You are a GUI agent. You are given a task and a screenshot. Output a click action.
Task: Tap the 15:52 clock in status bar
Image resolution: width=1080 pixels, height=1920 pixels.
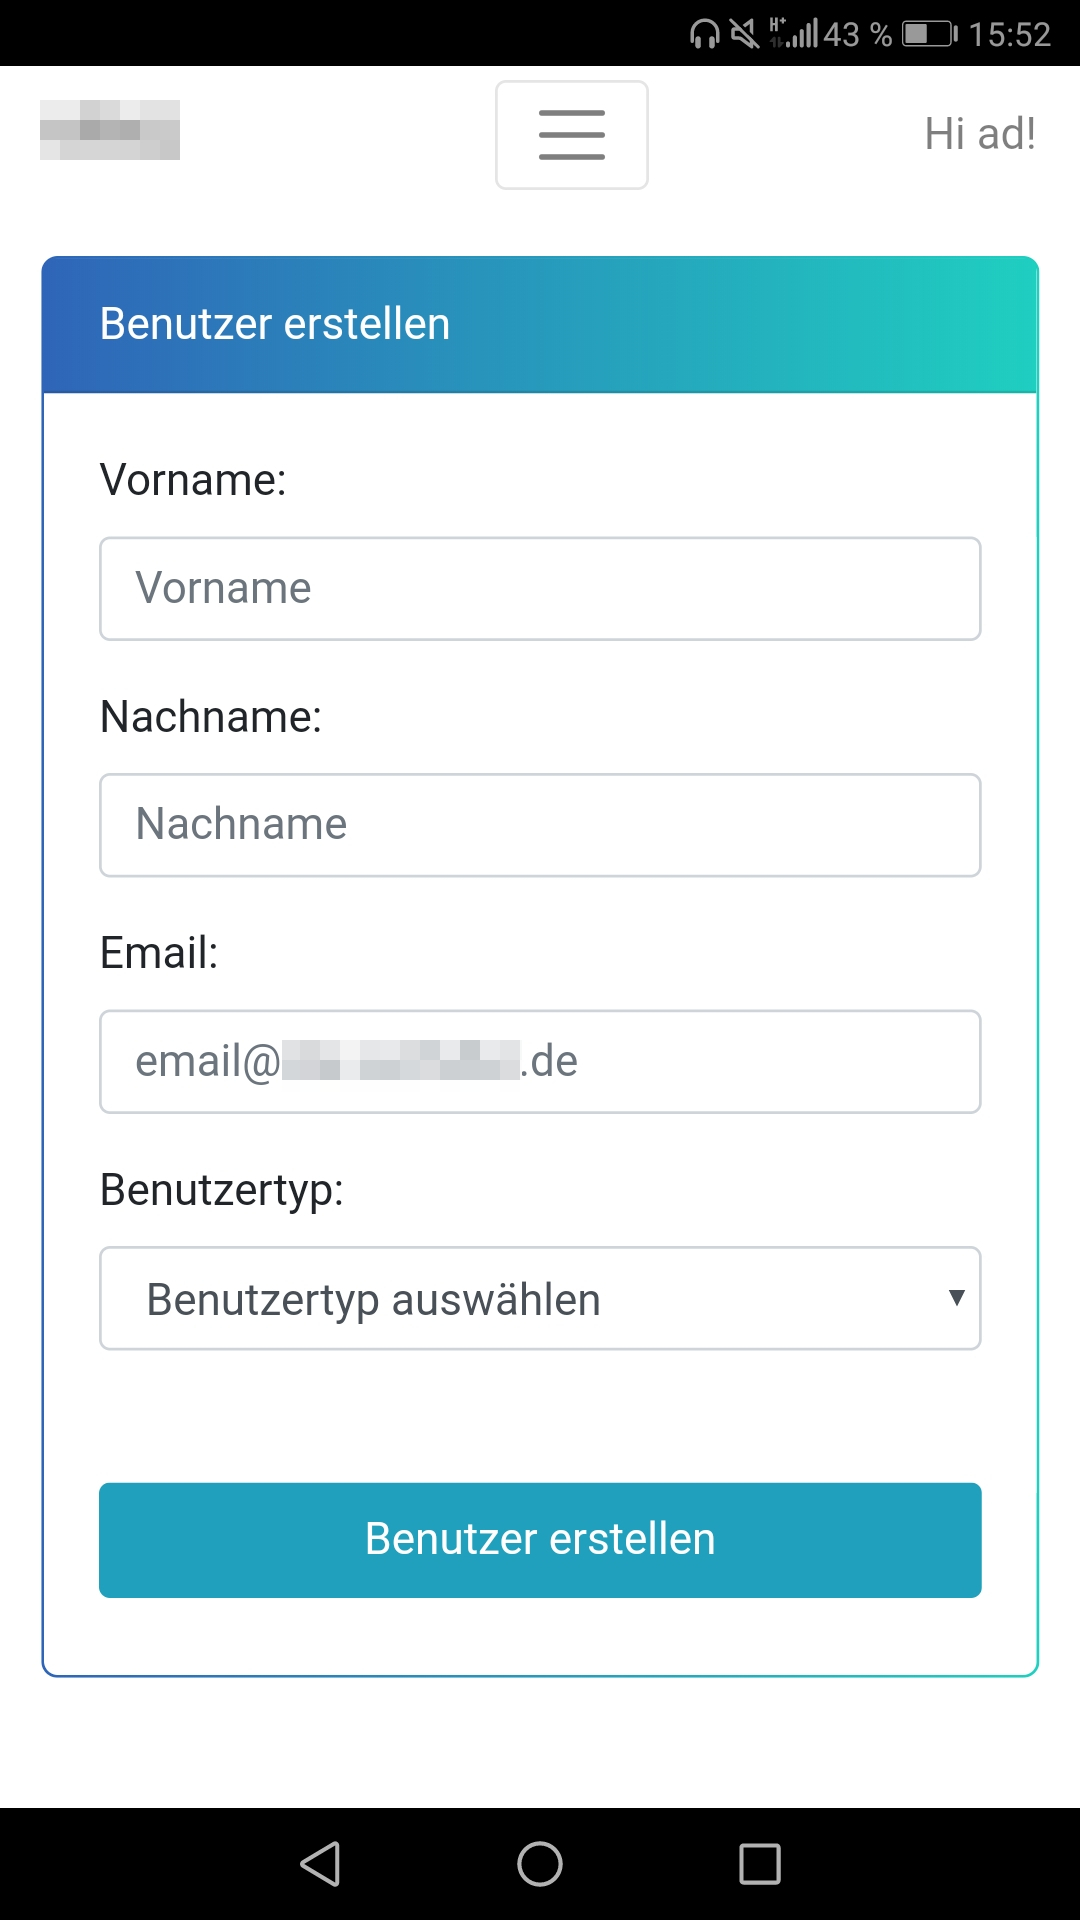click(1010, 35)
